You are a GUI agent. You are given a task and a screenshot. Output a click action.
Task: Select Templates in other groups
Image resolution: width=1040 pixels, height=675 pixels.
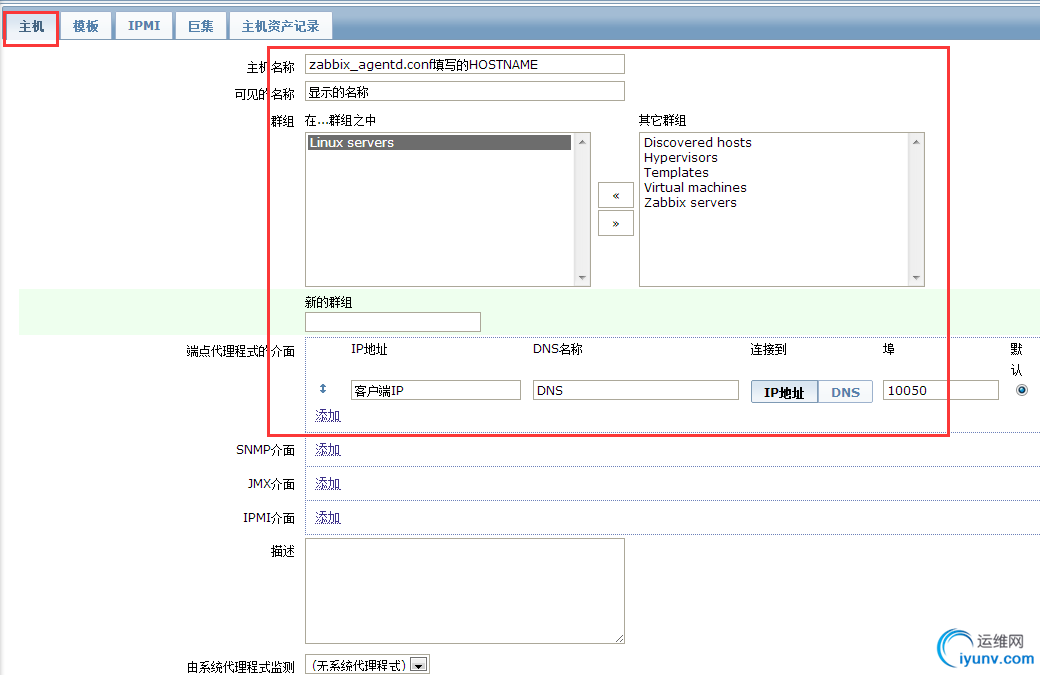[676, 172]
